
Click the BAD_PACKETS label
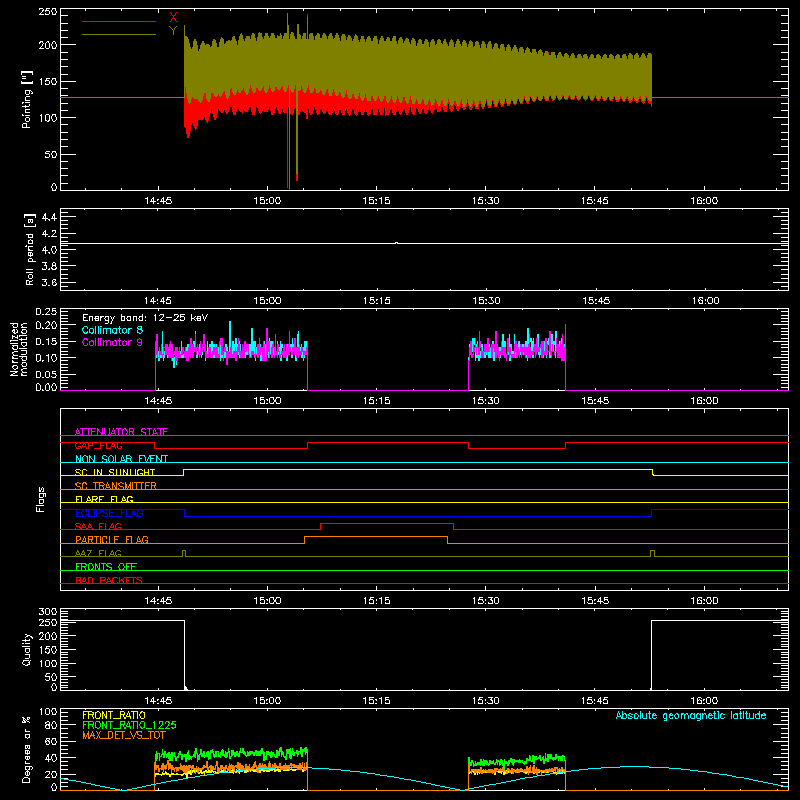(109, 580)
